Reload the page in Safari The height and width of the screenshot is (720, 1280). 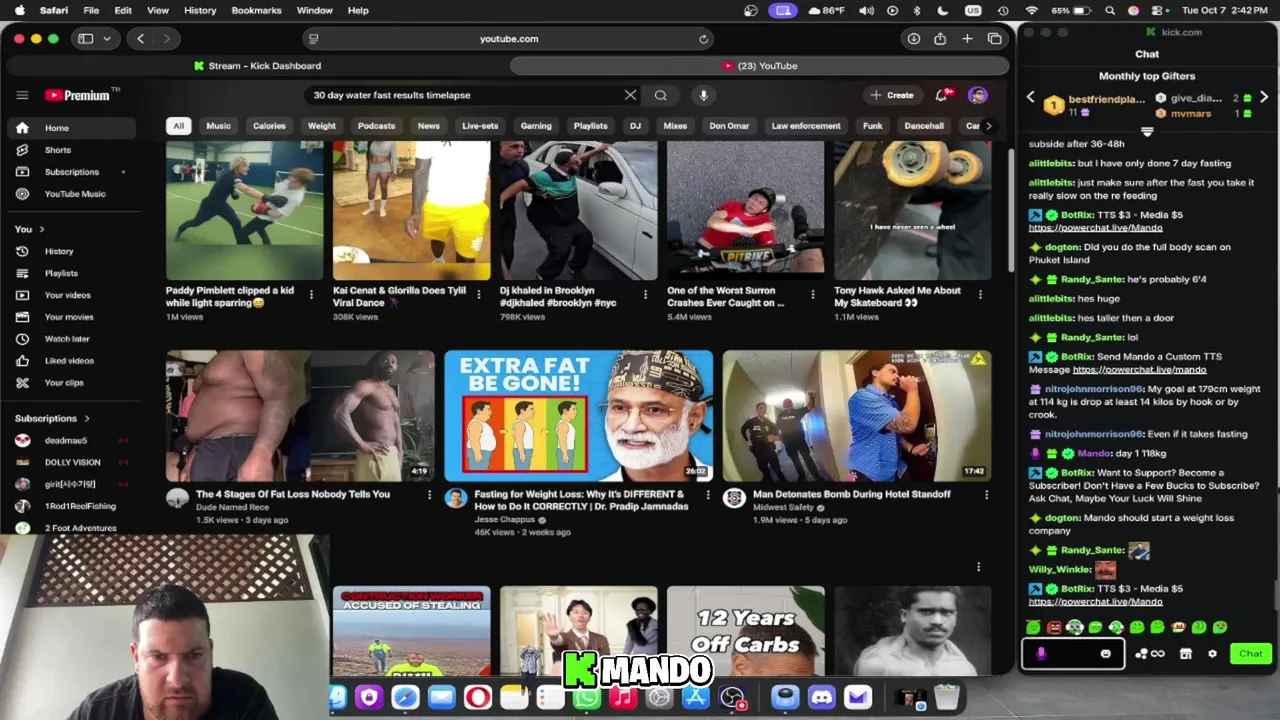(703, 39)
